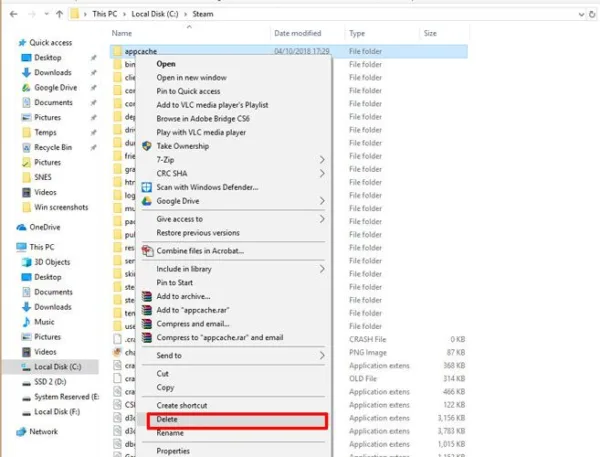Select Rename in the context menu
The image size is (600, 457).
click(170, 433)
